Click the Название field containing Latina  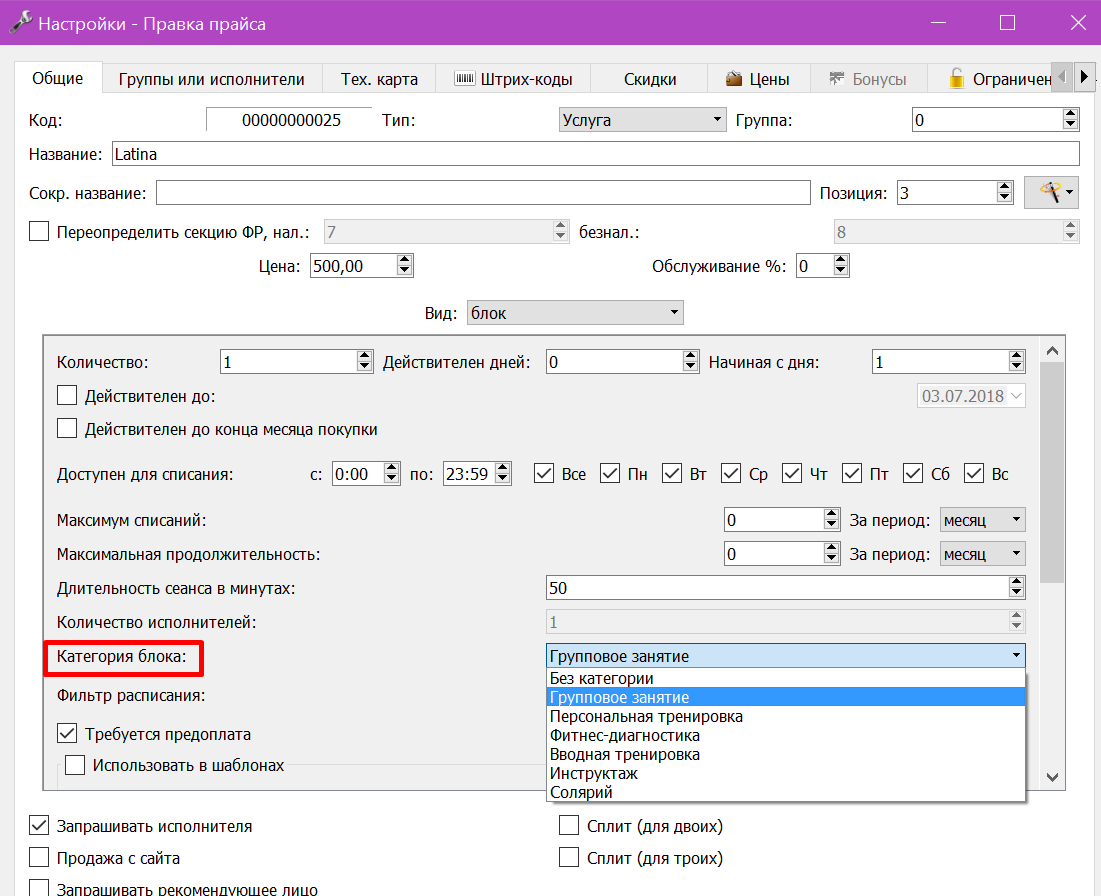click(x=595, y=154)
